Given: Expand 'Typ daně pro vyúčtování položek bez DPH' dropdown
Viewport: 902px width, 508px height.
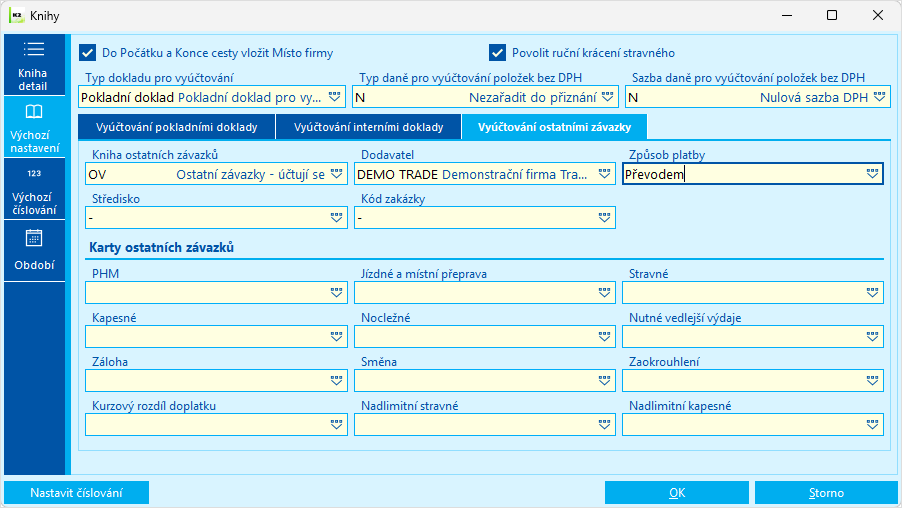Looking at the screenshot, I should (x=607, y=97).
